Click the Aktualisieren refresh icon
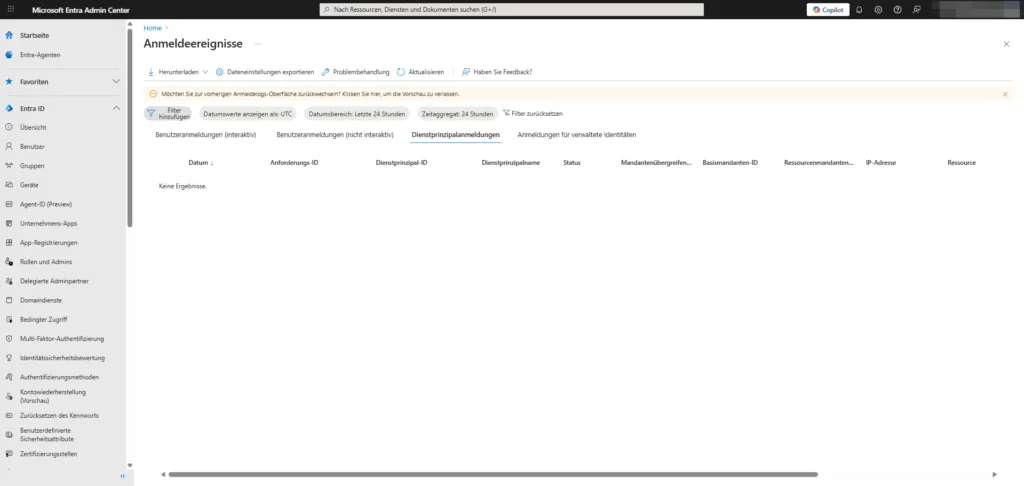This screenshot has width=1024, height=486. point(401,72)
